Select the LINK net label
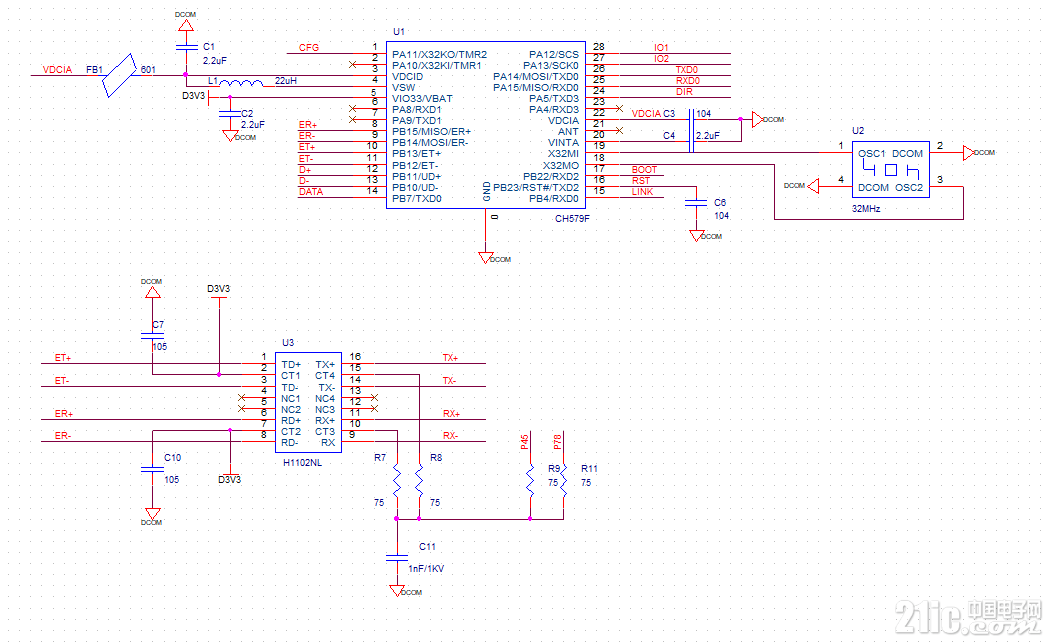Viewport: 1049px width, 643px height. 642,192
